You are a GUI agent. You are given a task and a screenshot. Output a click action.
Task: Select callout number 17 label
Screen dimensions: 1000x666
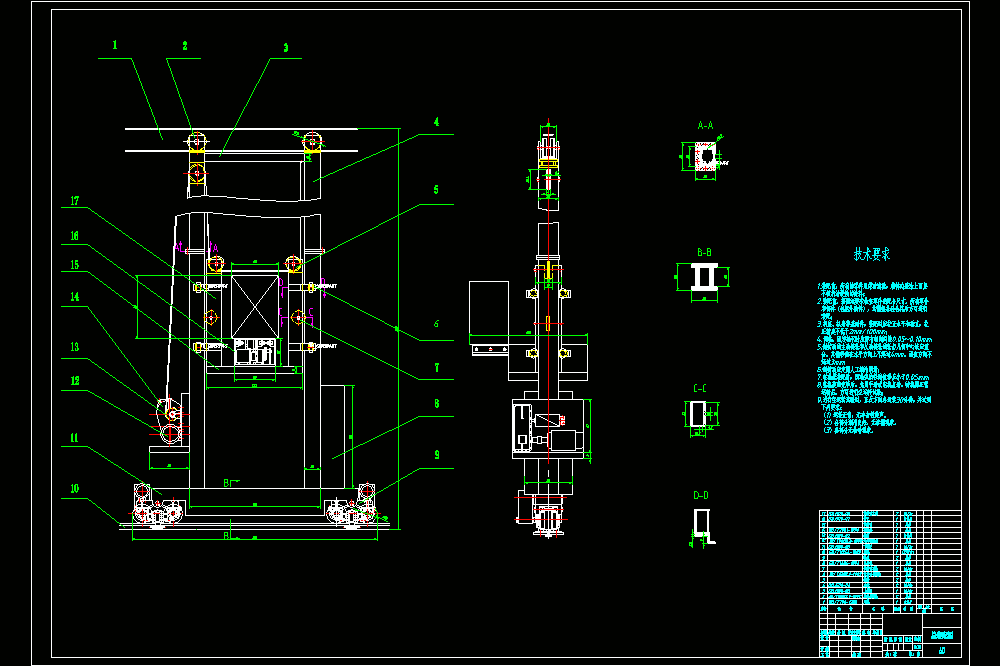[75, 201]
